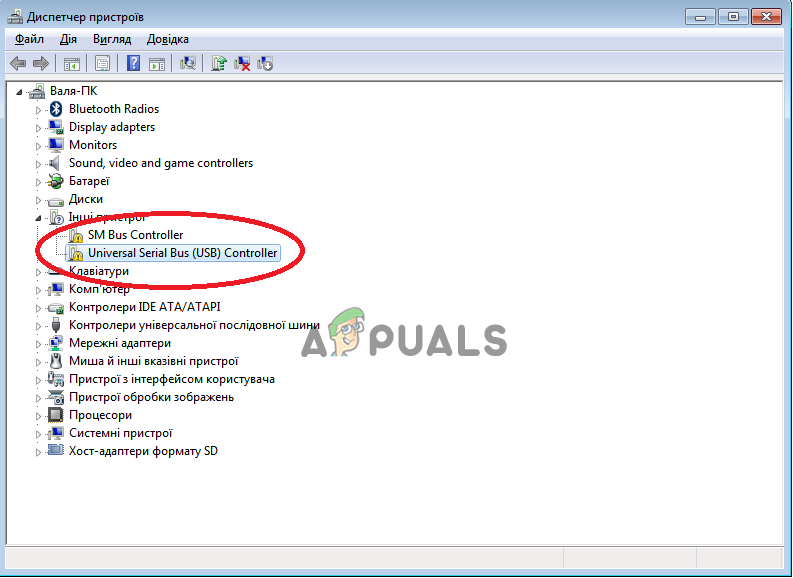Open the Вигляд menu
793x578 pixels.
click(x=112, y=39)
